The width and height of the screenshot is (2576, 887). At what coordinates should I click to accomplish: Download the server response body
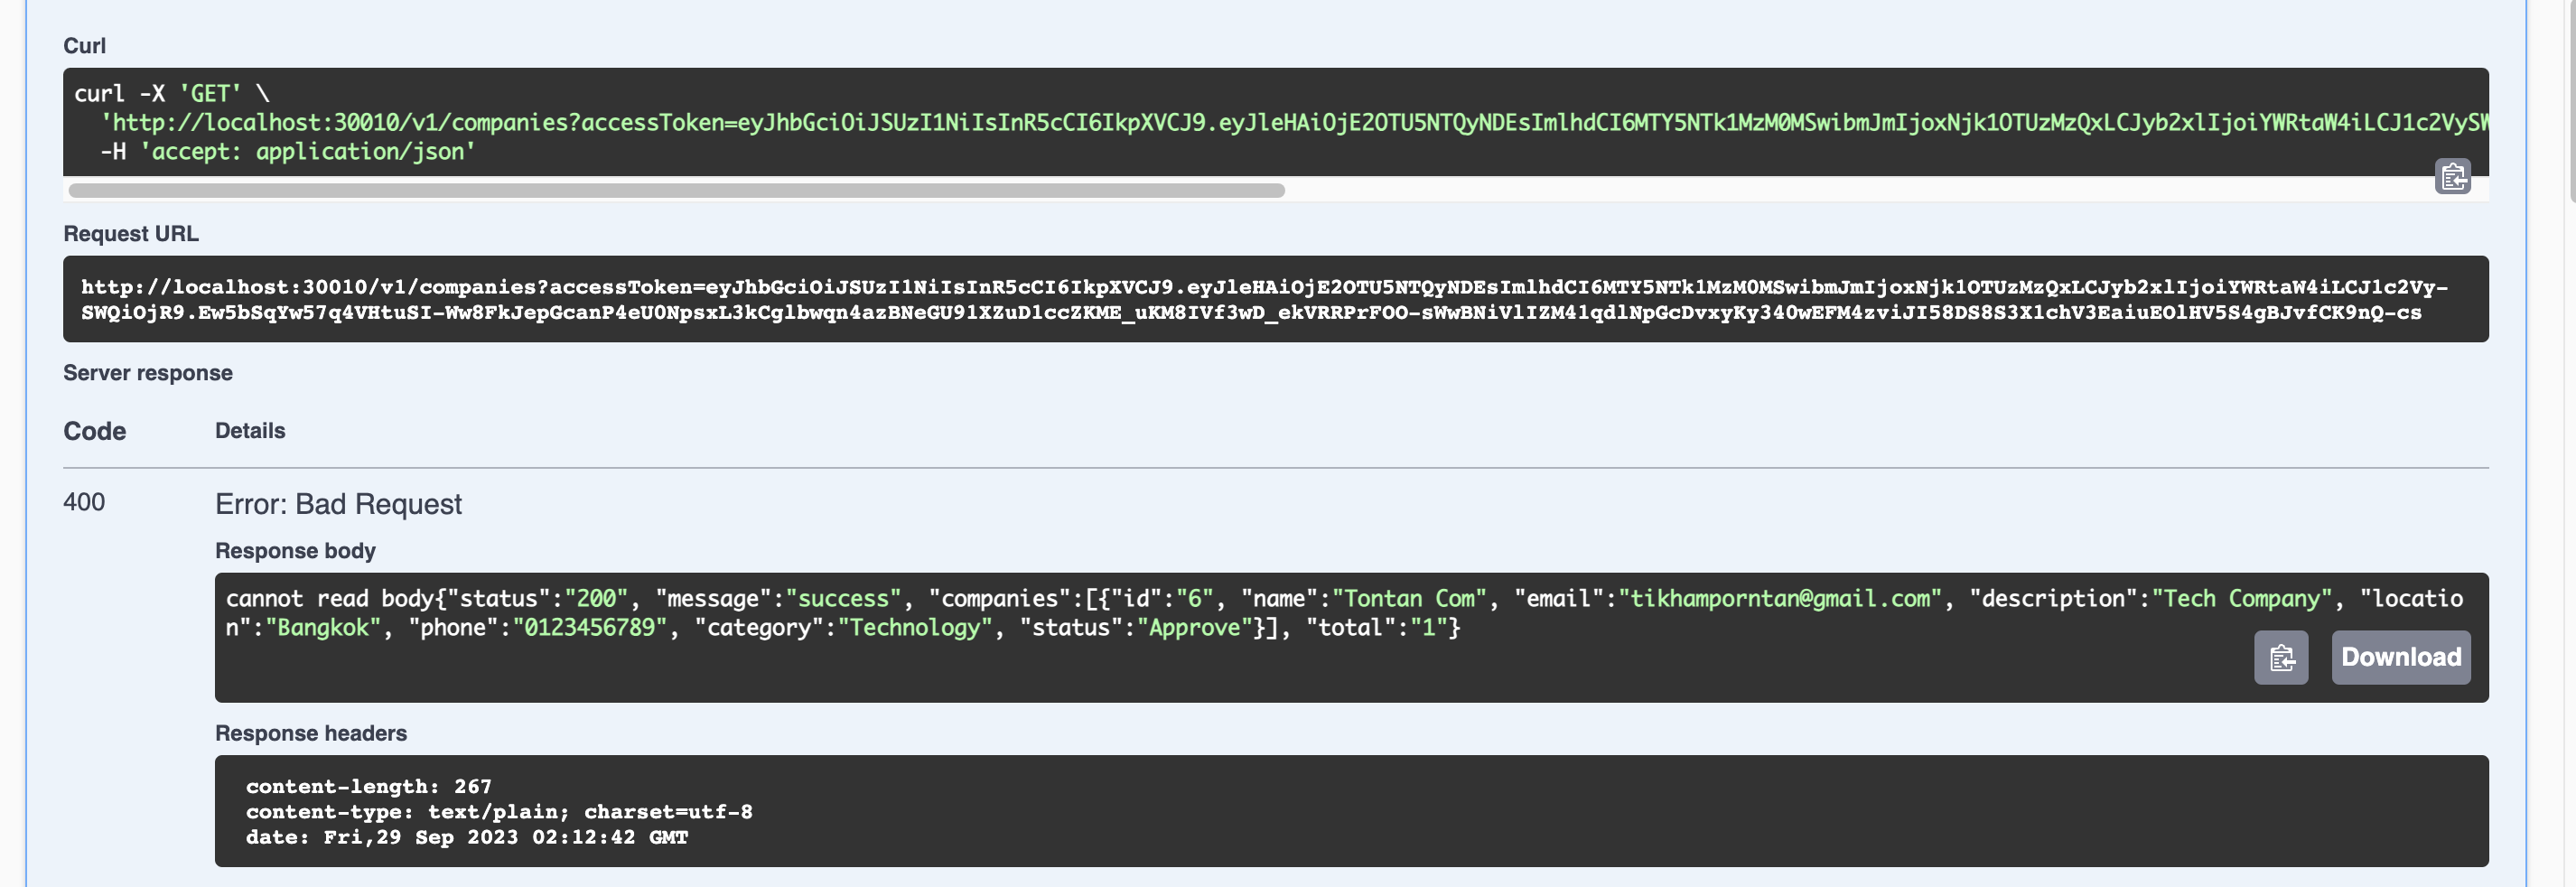(2400, 657)
